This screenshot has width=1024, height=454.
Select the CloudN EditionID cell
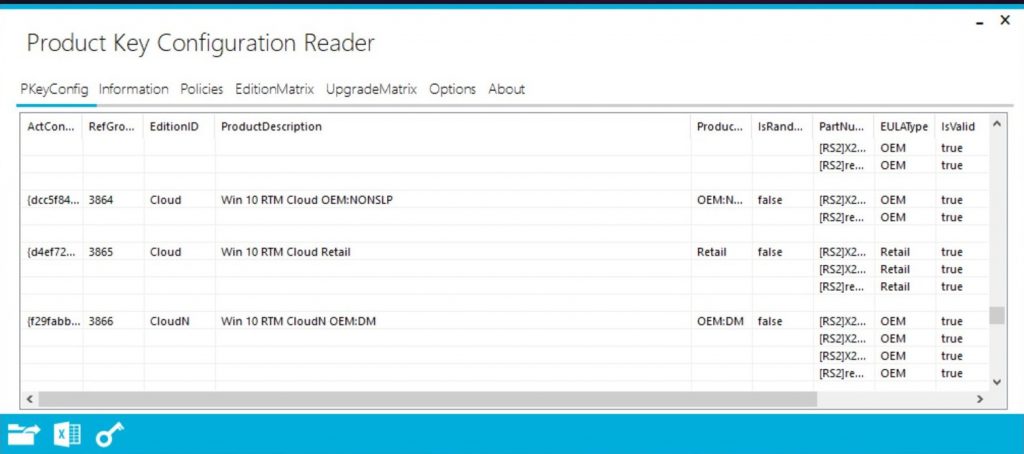click(179, 321)
